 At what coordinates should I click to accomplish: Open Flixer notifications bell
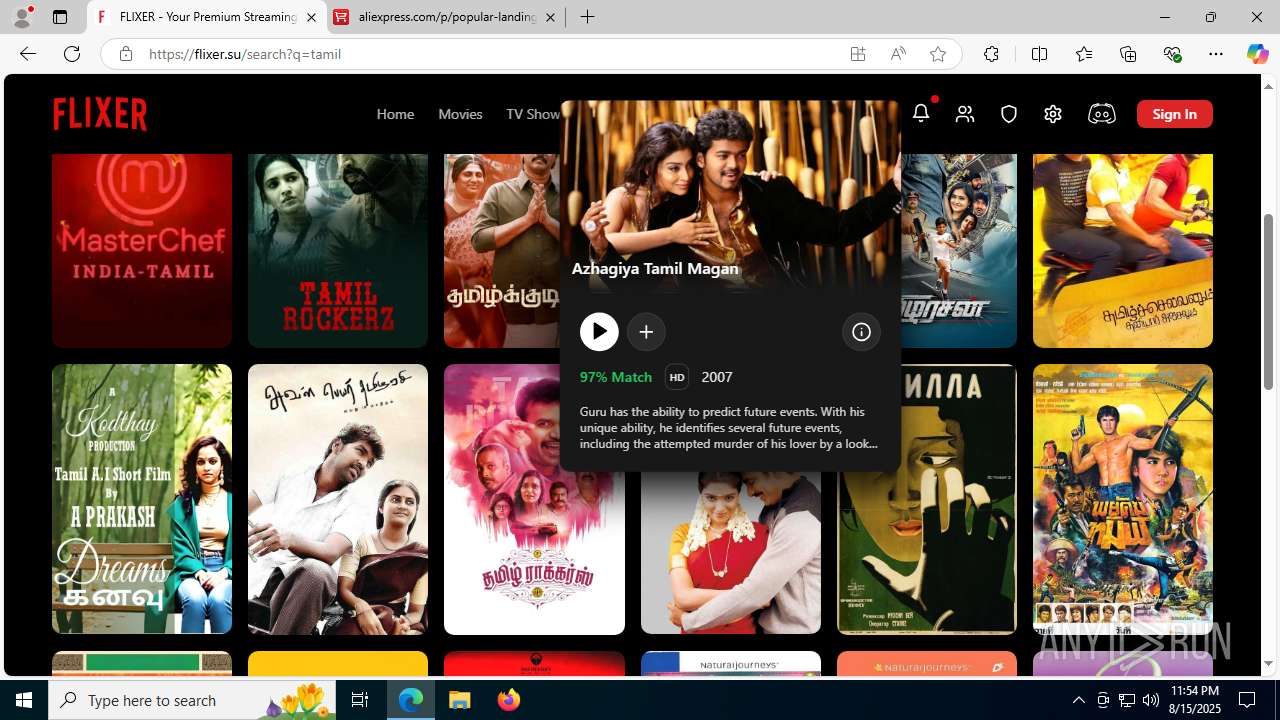pos(921,114)
